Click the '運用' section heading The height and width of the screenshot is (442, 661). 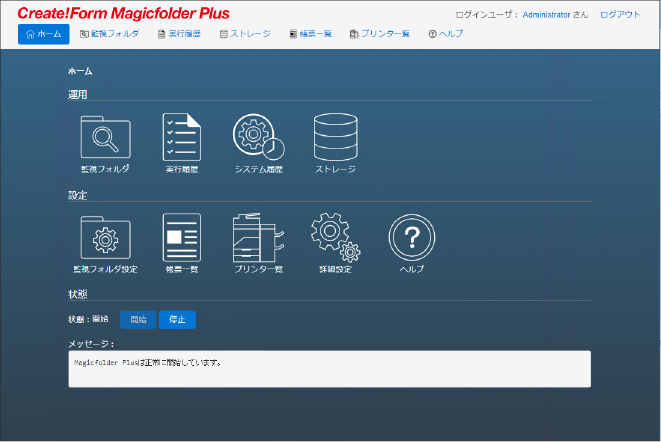click(78, 94)
